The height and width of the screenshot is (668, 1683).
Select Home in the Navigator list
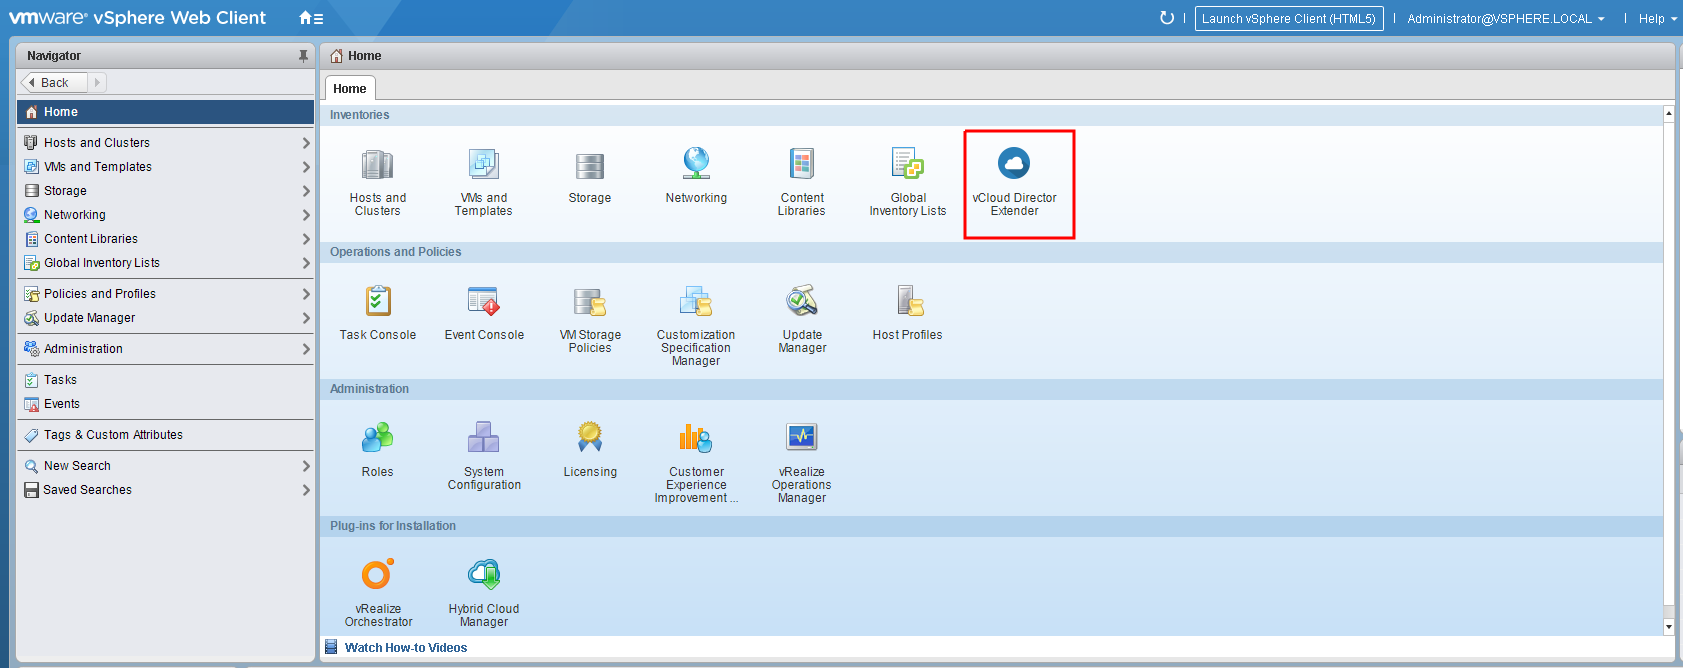click(165, 112)
